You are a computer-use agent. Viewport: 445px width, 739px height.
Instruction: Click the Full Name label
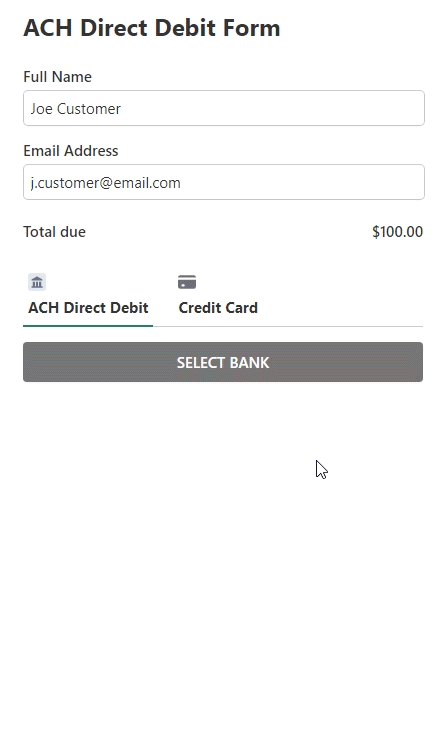58,76
